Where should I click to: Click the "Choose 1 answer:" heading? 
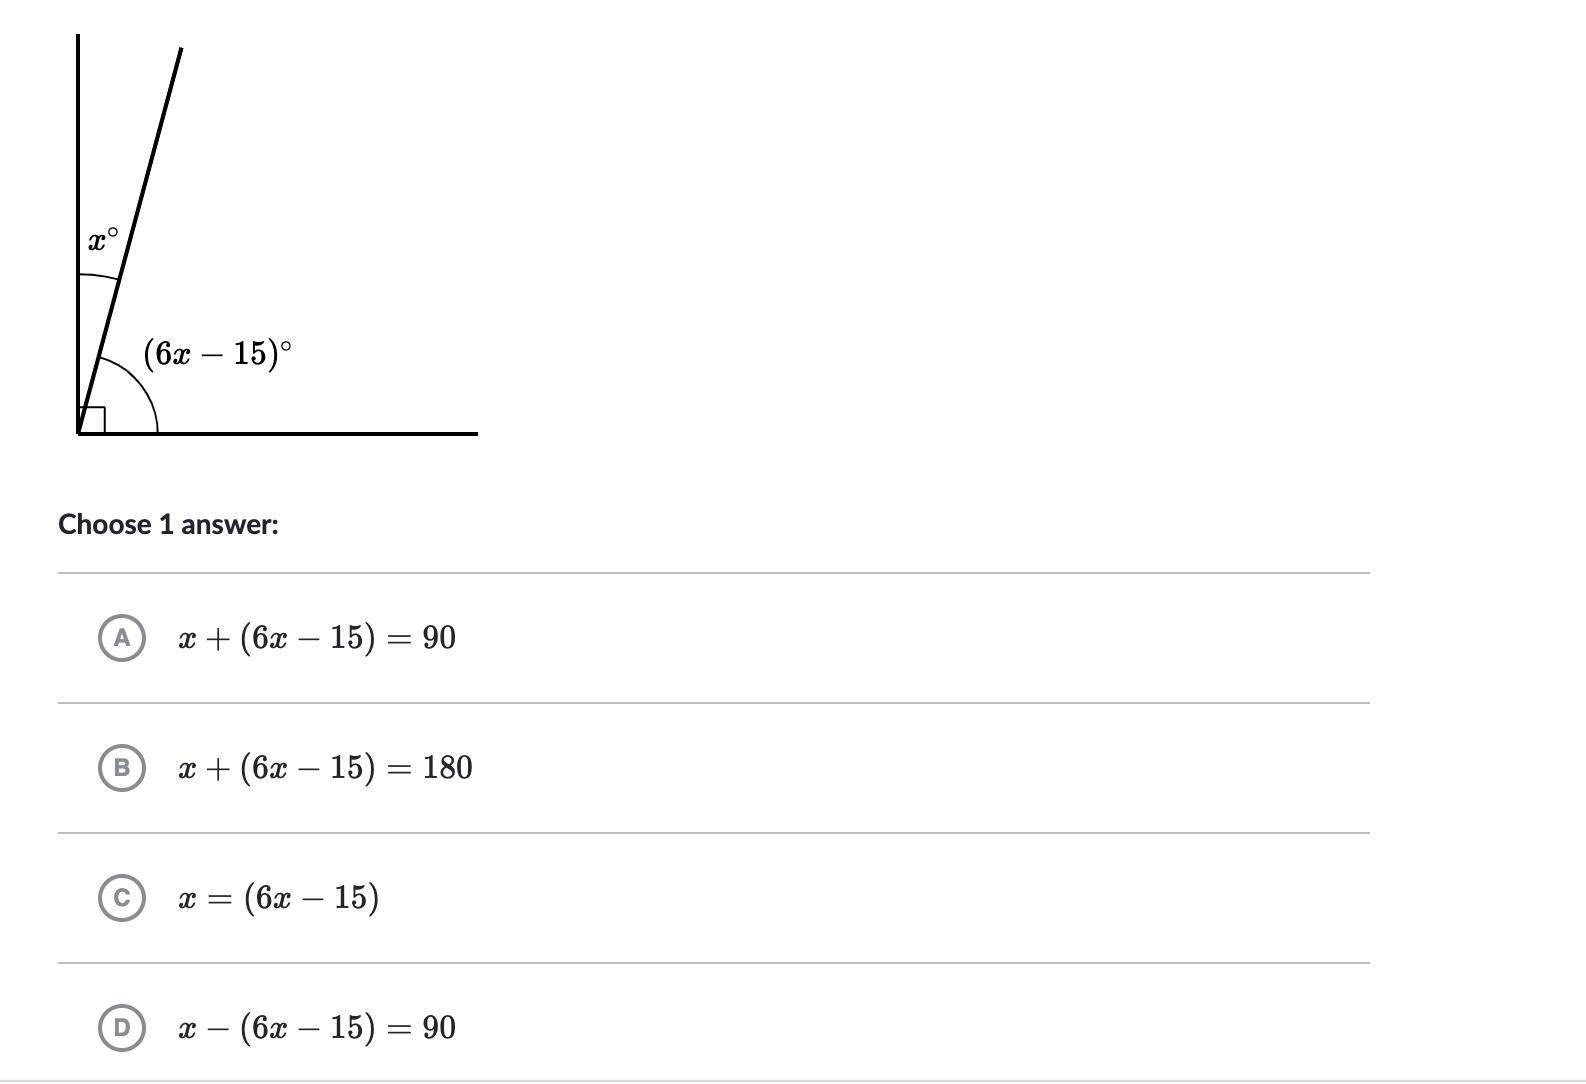coord(168,524)
